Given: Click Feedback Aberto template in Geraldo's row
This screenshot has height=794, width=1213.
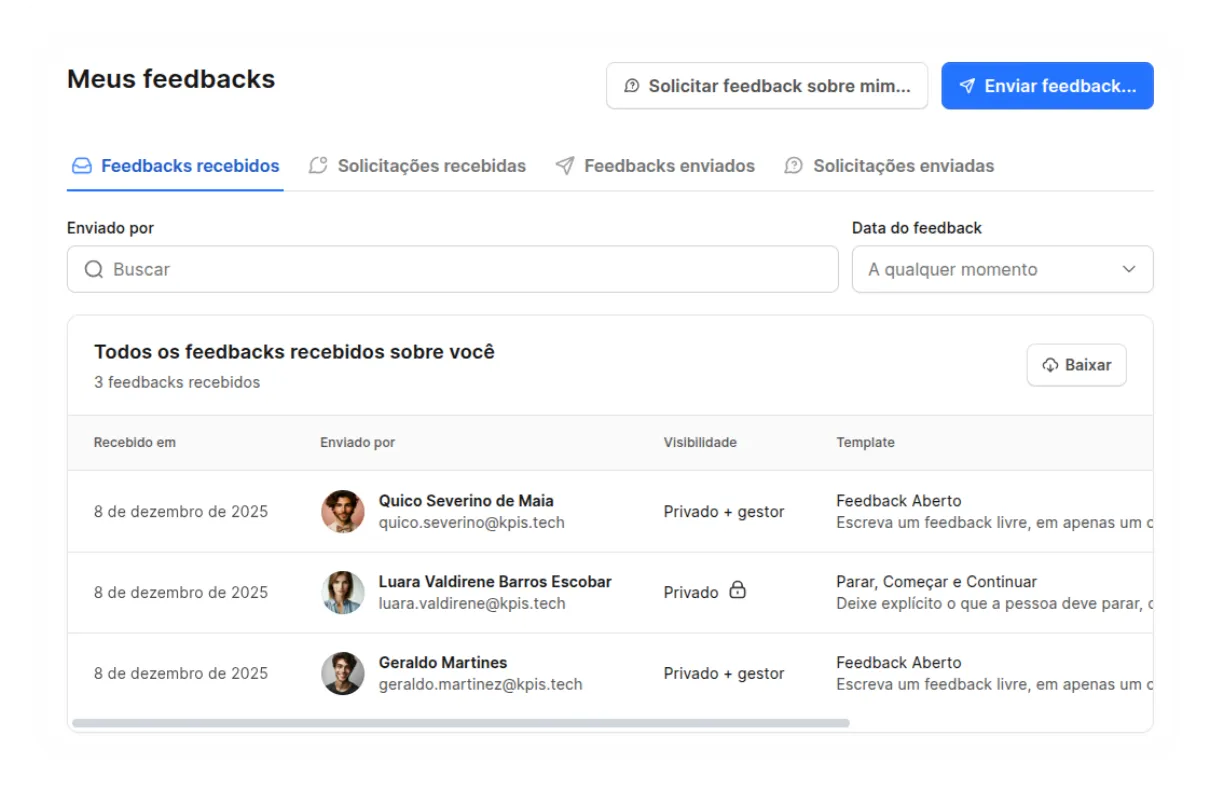Looking at the screenshot, I should coord(899,662).
